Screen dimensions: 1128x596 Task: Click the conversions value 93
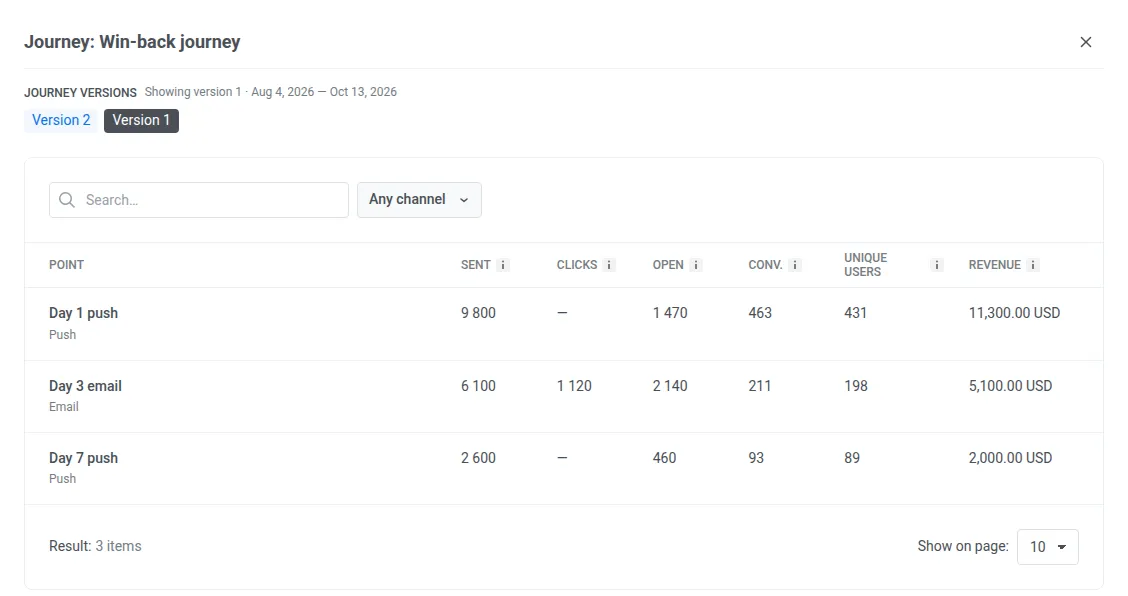click(x=756, y=458)
